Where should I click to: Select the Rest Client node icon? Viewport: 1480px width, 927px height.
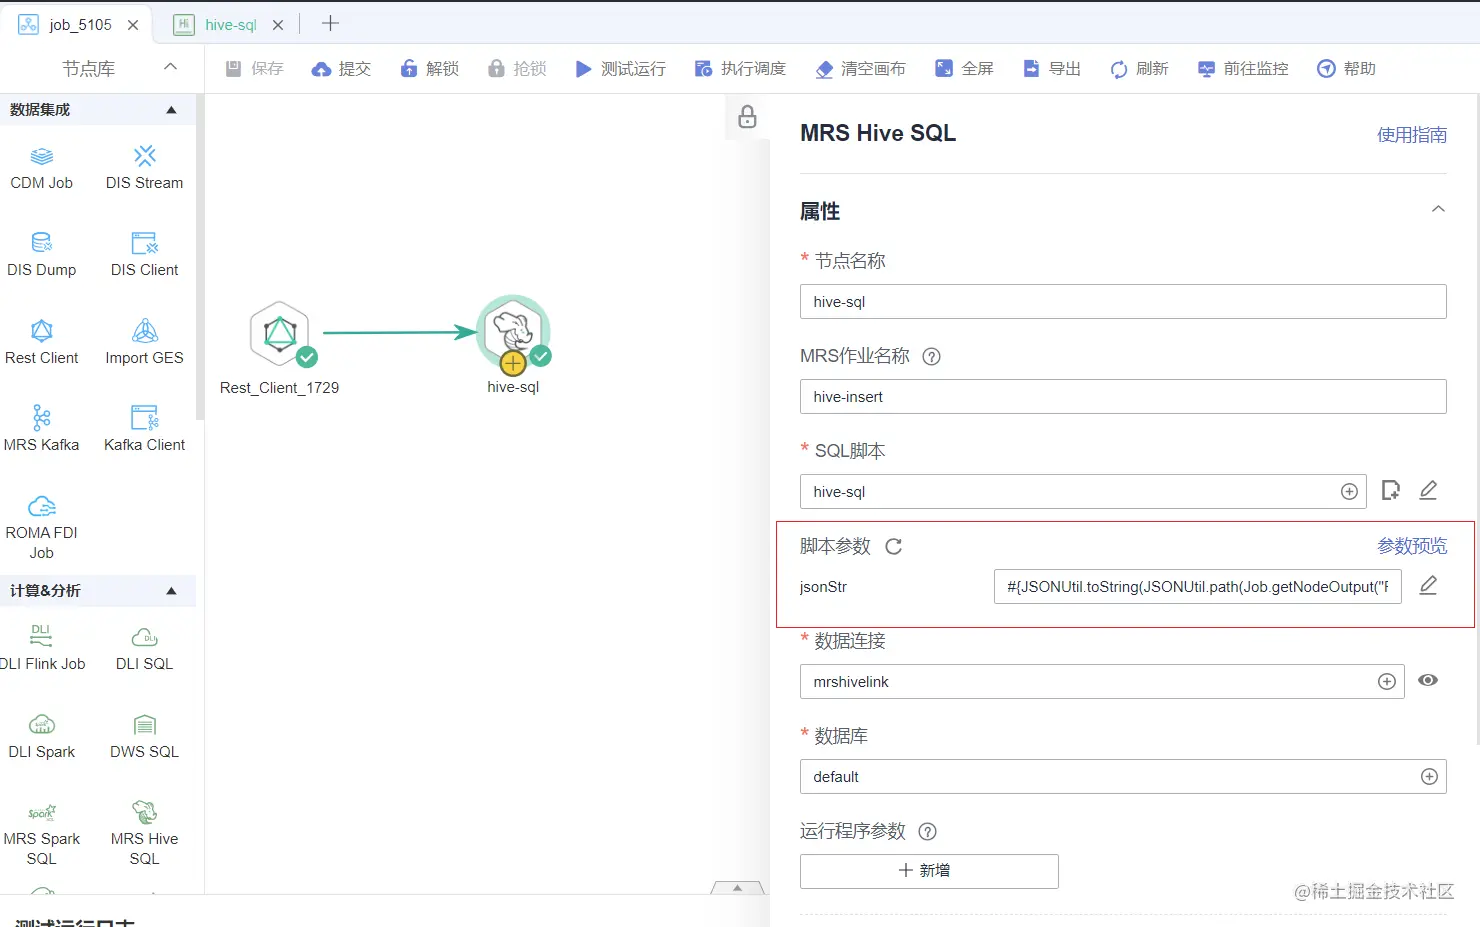pyautogui.click(x=42, y=331)
